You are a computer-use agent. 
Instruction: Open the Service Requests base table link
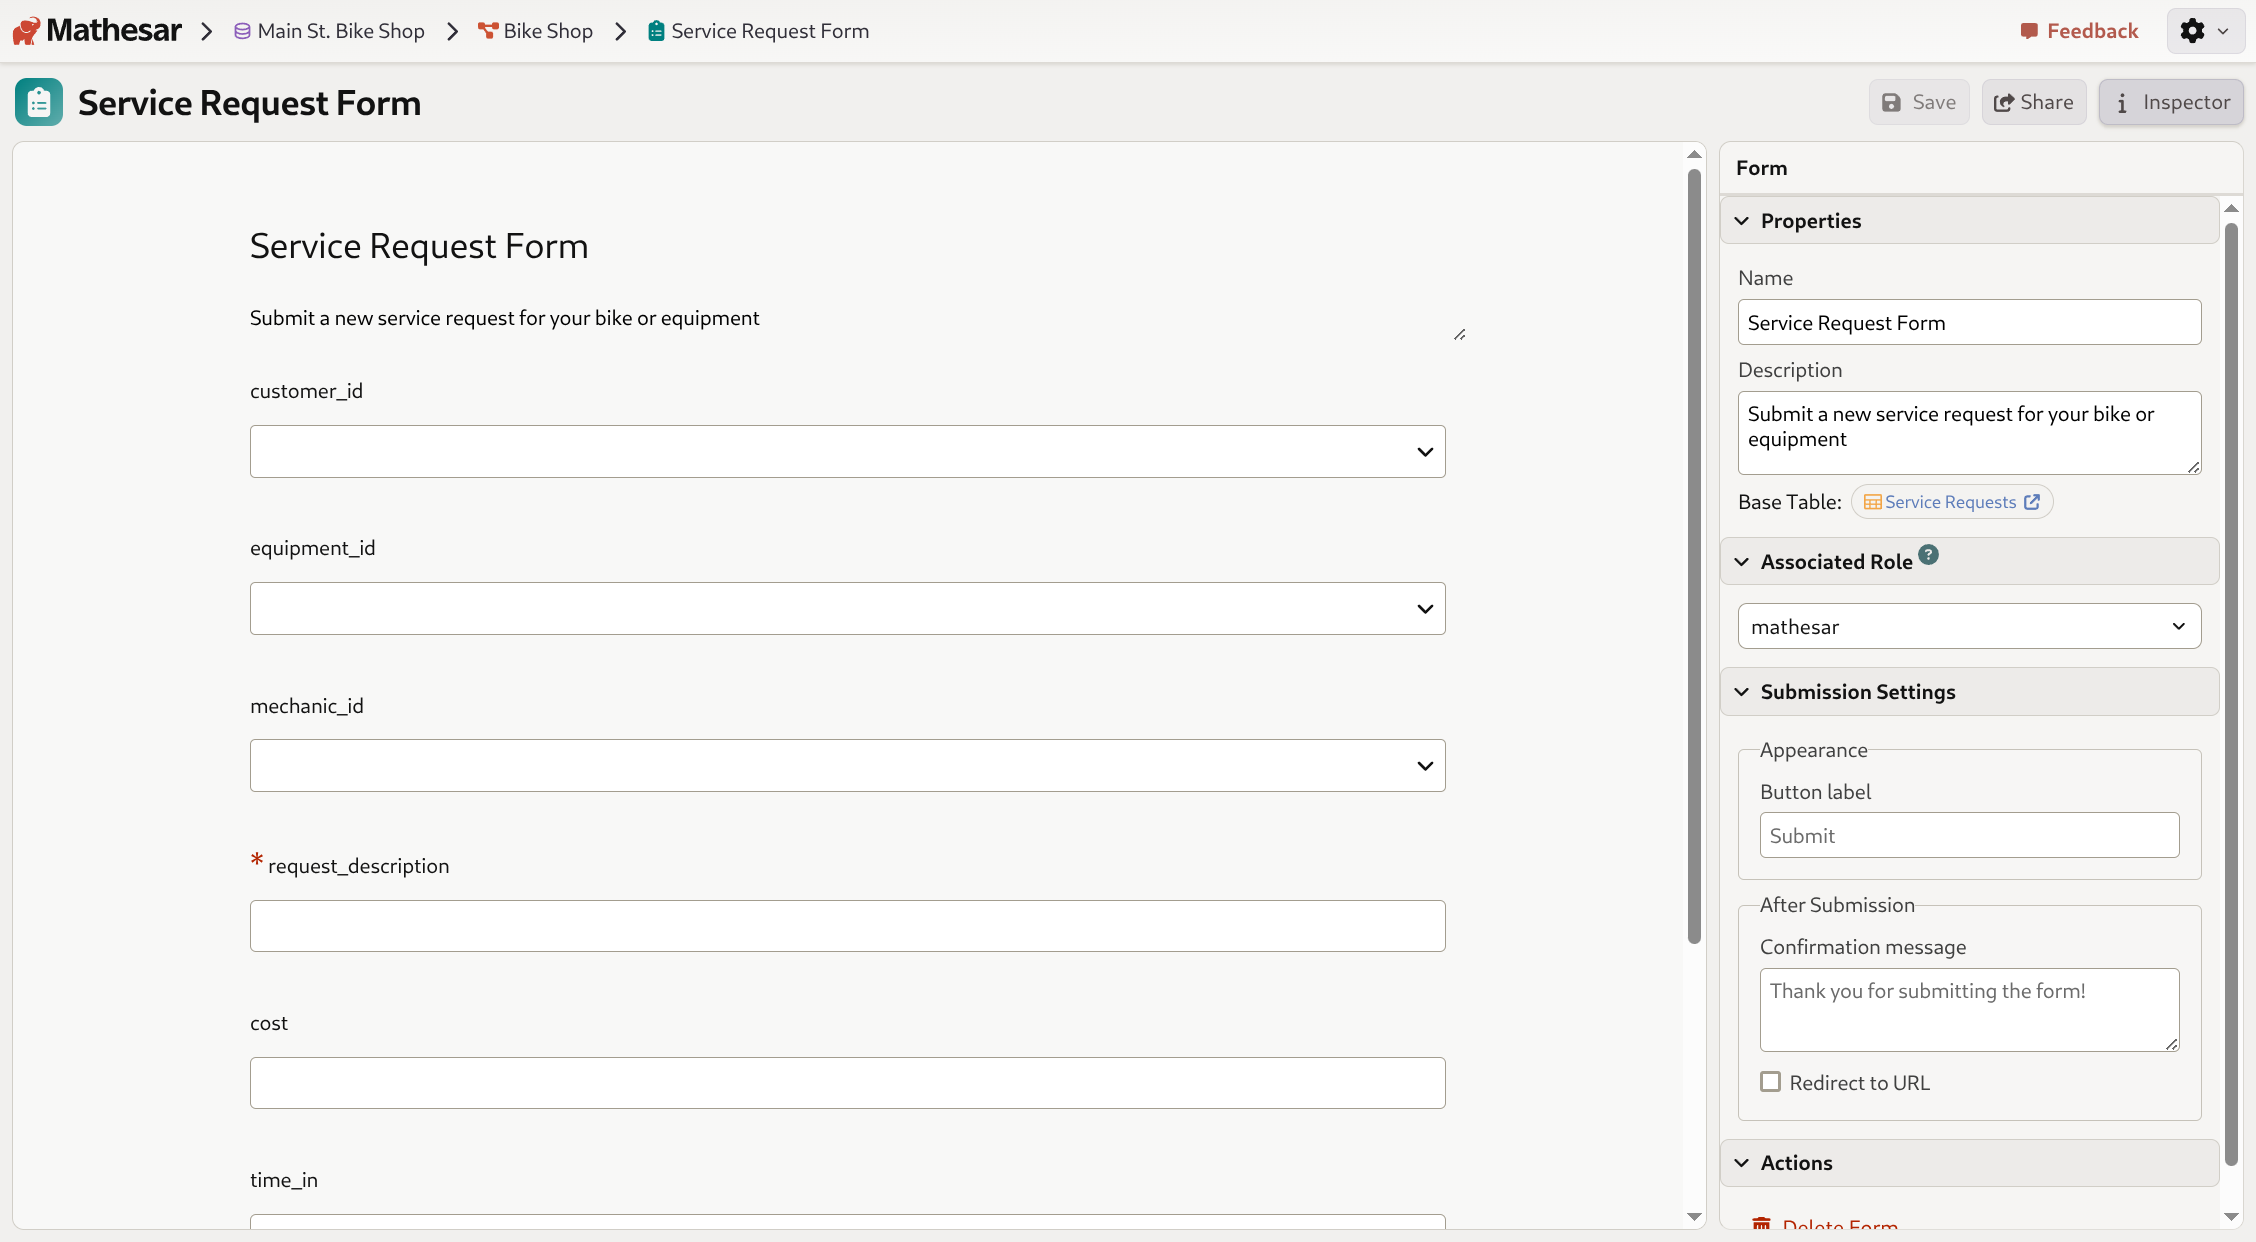pos(1950,501)
